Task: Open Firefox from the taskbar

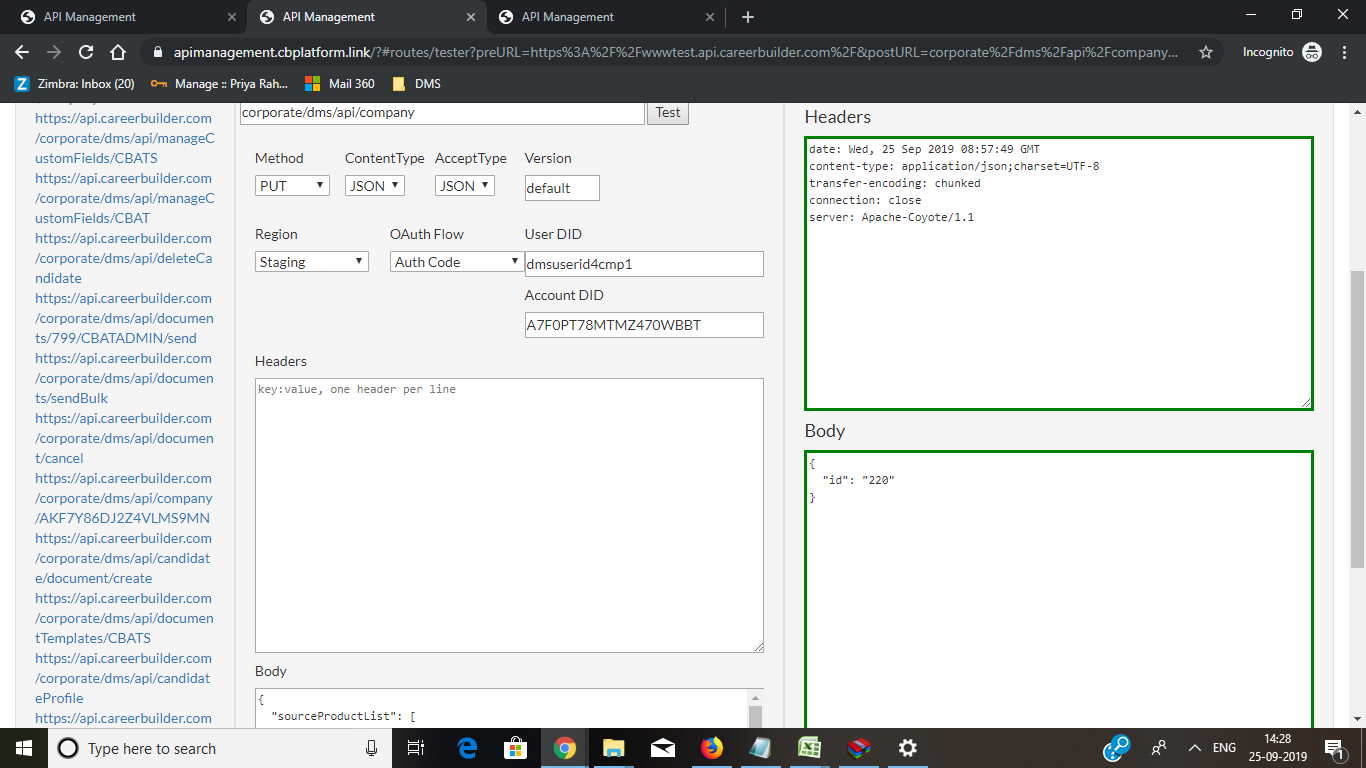Action: click(x=711, y=748)
